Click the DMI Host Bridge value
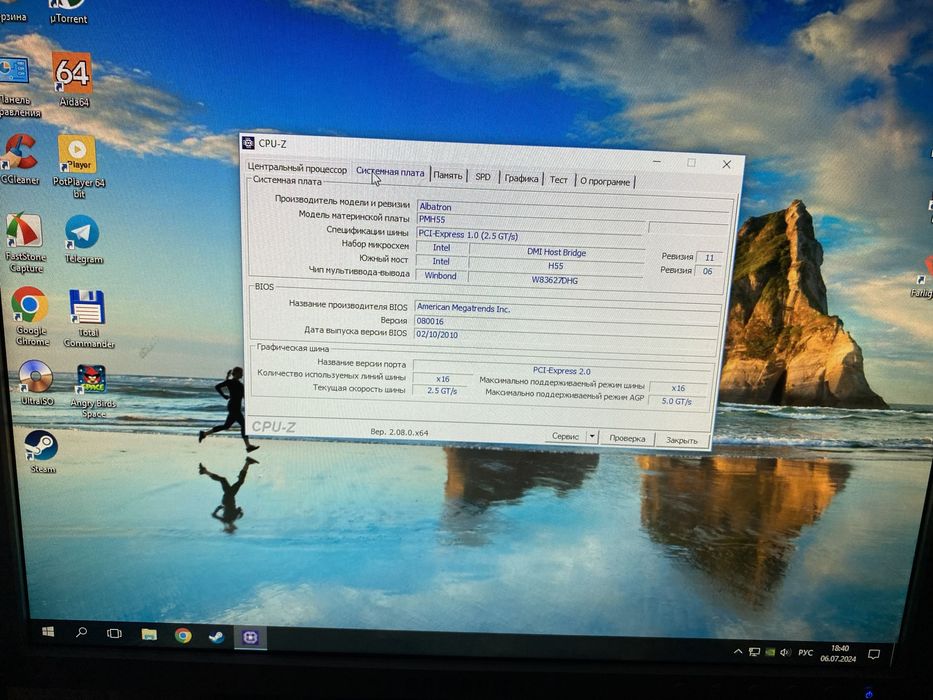This screenshot has width=933, height=700. pos(556,252)
